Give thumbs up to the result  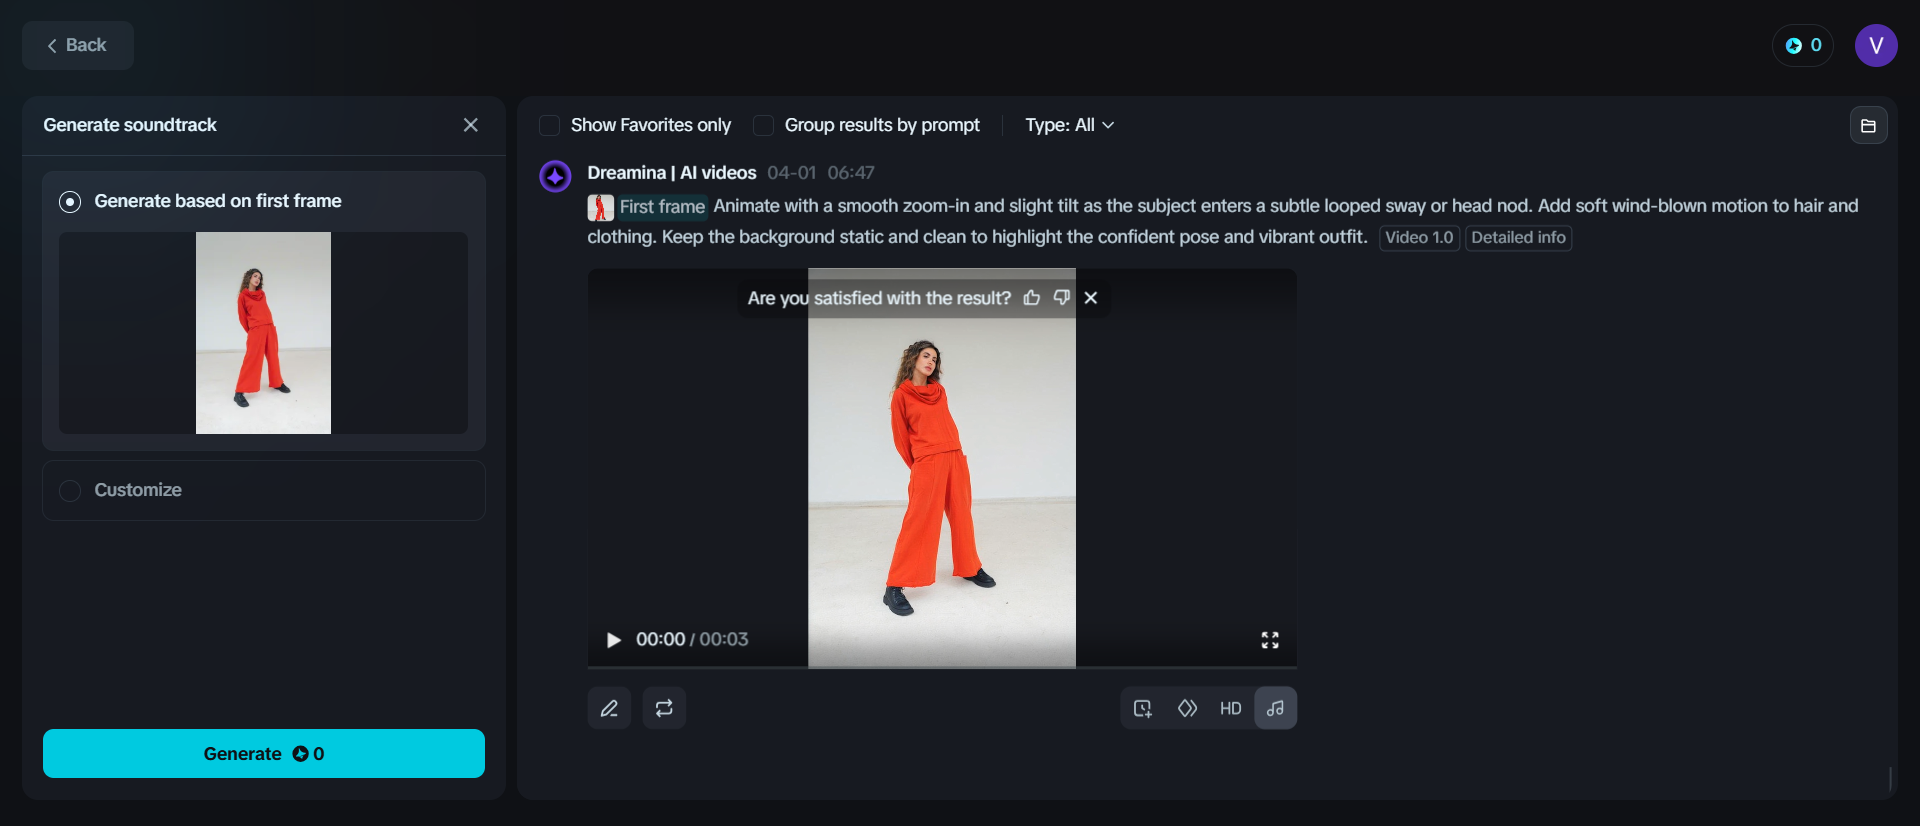(1032, 298)
